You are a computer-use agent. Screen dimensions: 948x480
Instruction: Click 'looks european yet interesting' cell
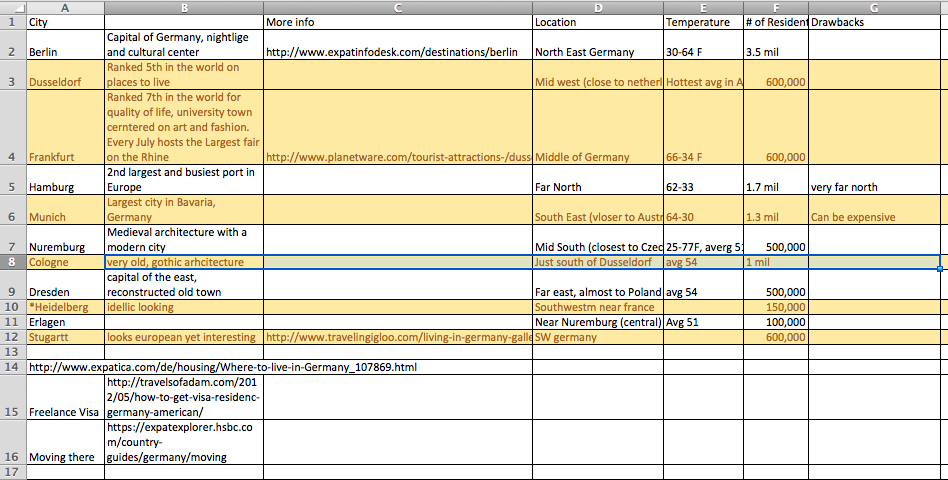(184, 337)
